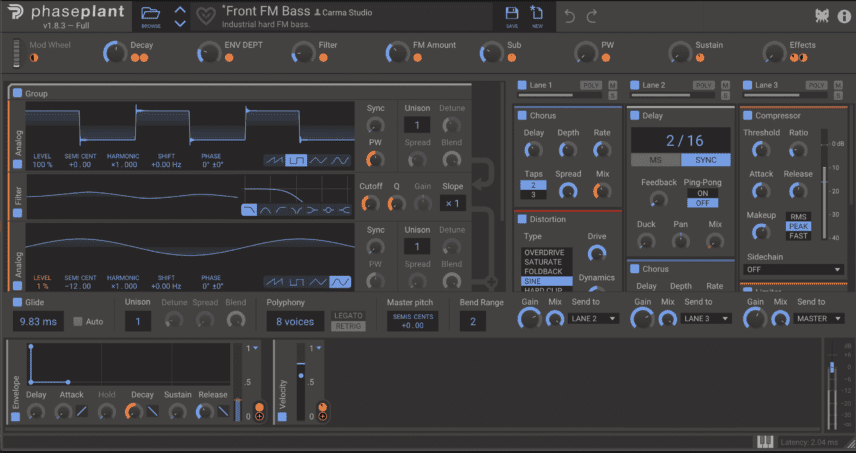Switch Delay time to MS mode
The image size is (856, 453).
[x=656, y=160]
